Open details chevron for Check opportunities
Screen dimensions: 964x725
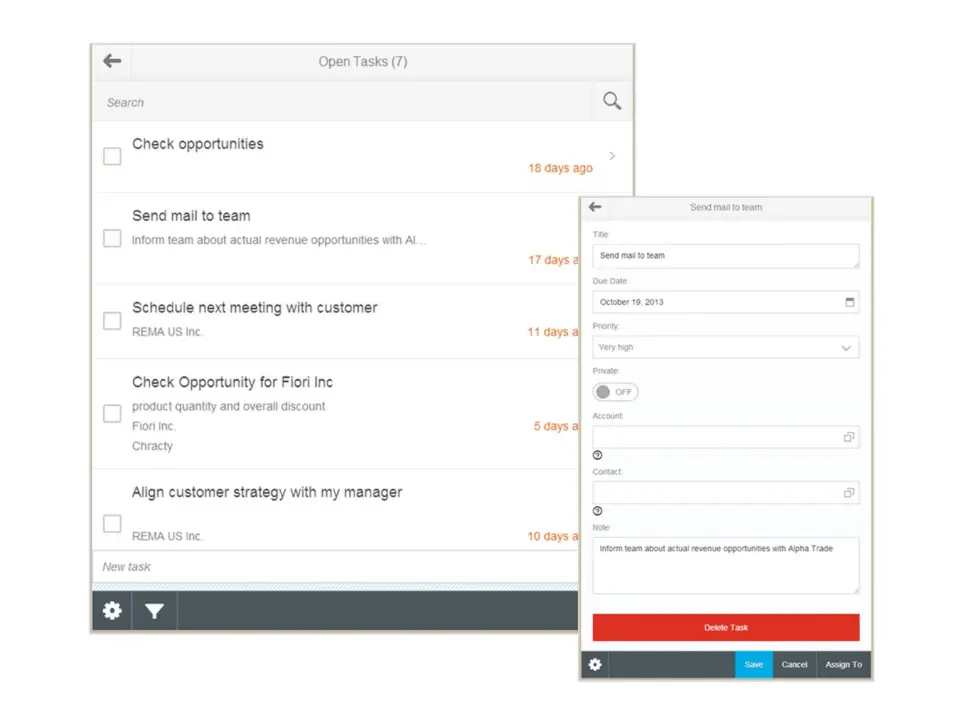click(x=612, y=156)
